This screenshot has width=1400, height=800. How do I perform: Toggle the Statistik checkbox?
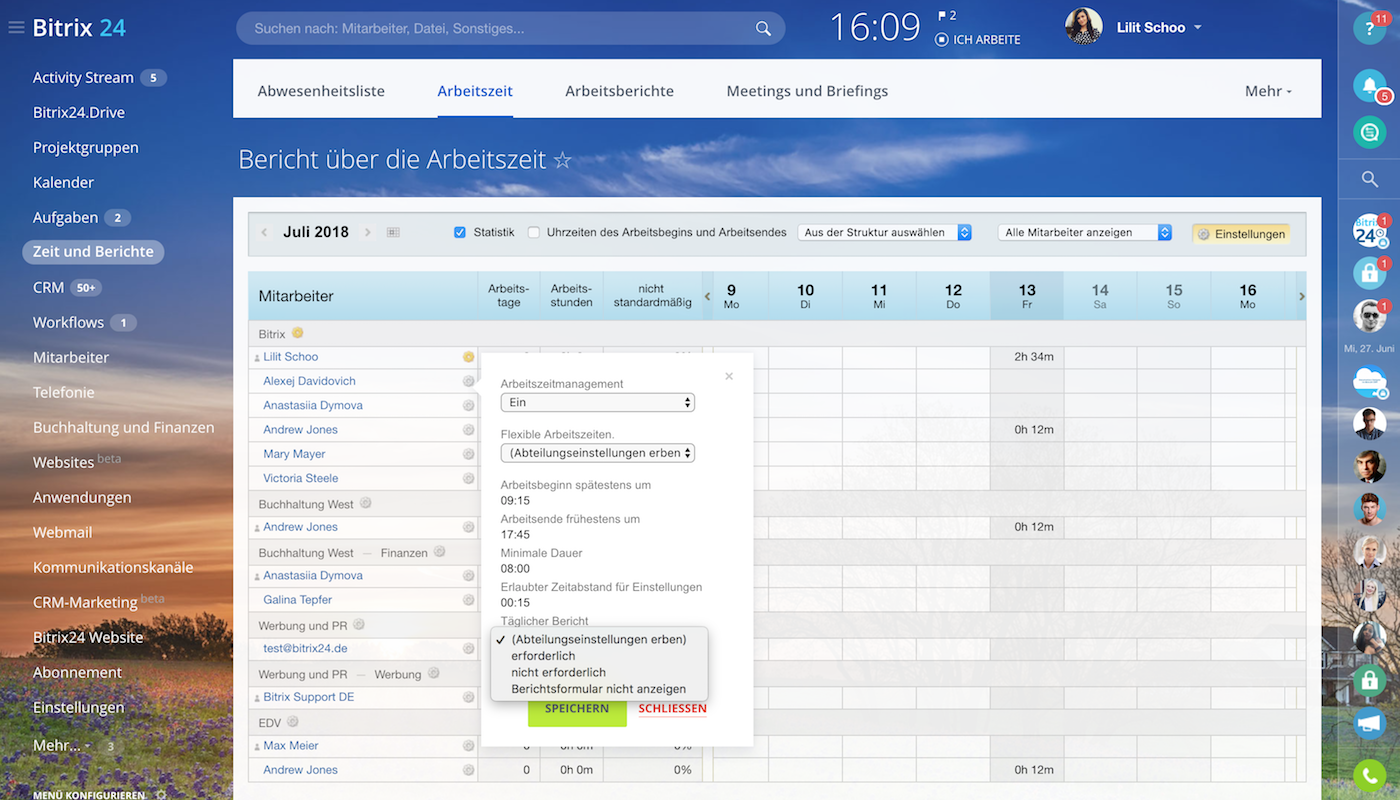(460, 232)
